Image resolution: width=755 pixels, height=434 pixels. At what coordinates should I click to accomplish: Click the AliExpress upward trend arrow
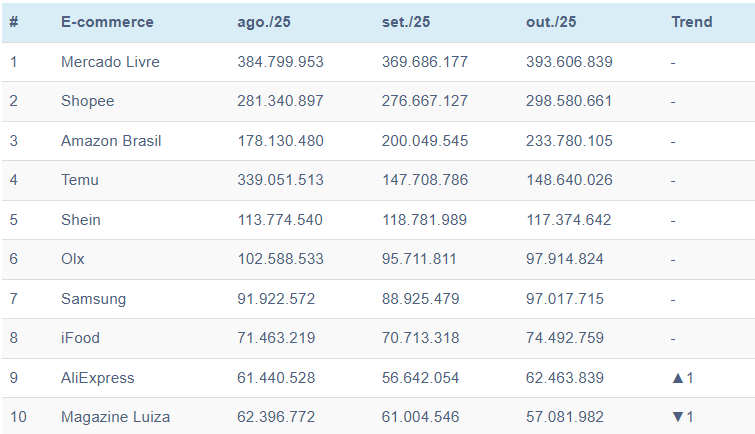pos(678,378)
